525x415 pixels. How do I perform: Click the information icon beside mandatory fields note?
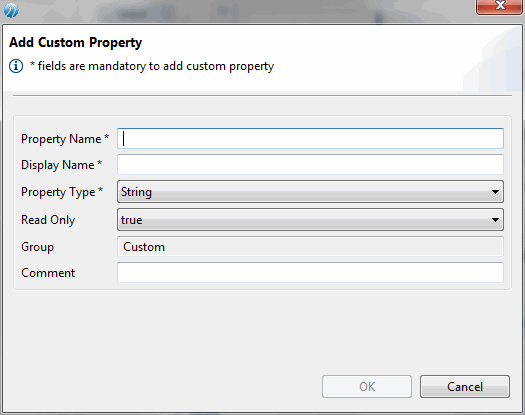16,66
